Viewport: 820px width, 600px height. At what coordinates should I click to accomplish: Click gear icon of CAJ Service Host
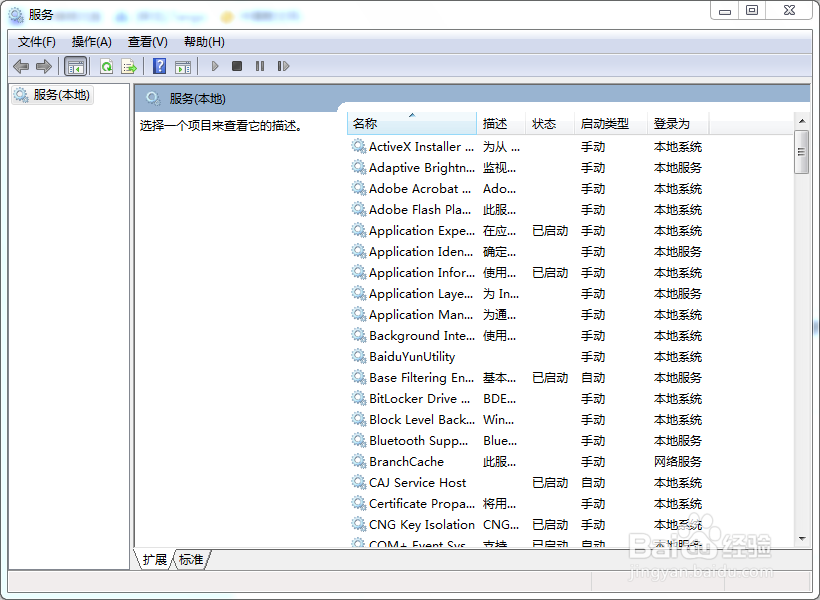[358, 482]
